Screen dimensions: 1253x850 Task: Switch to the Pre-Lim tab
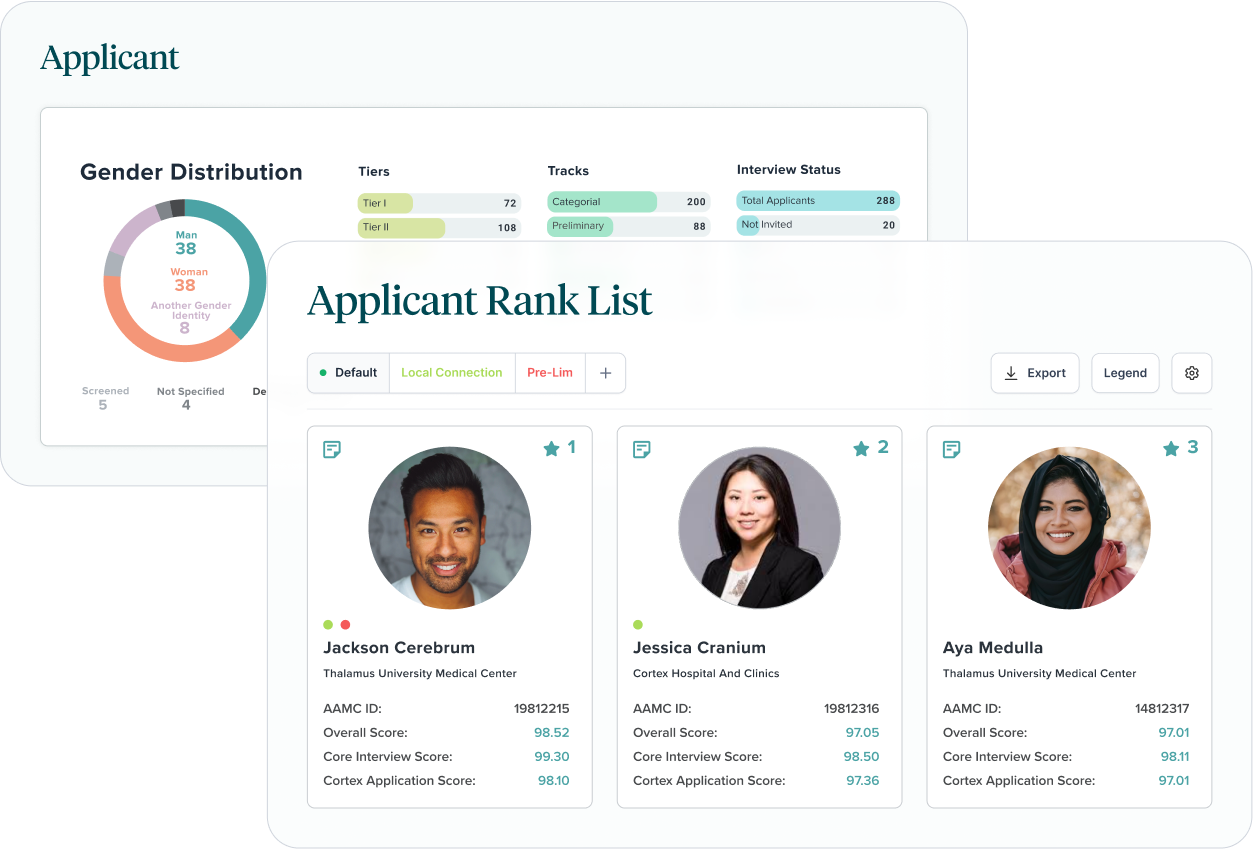(x=549, y=373)
